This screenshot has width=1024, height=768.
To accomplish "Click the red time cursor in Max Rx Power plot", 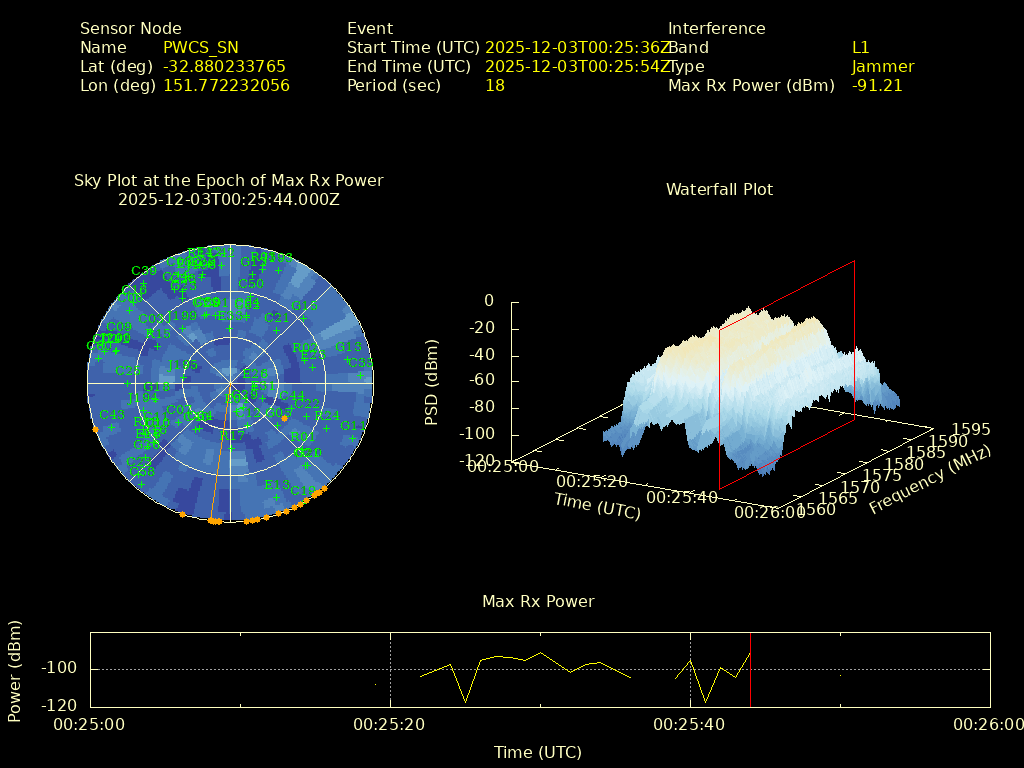I will 750,669.
